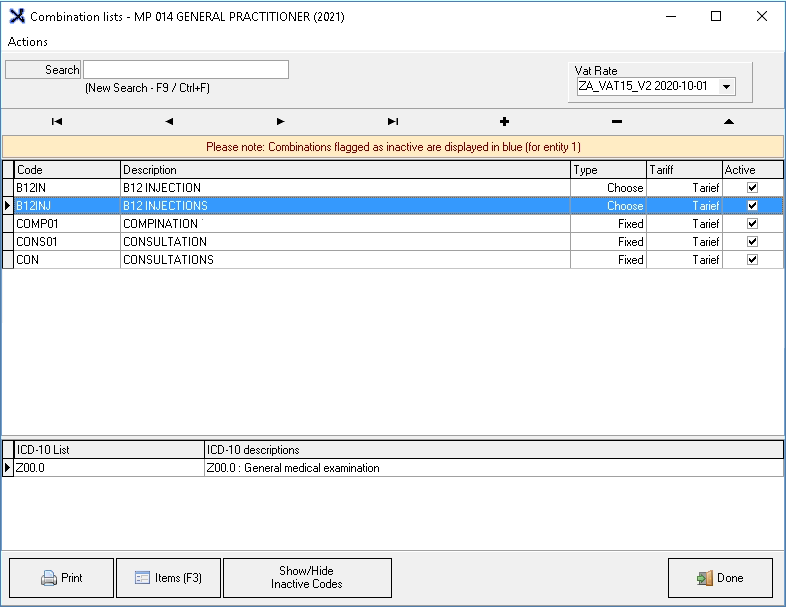Select the Z00.0 ICD-10 list entry

click(x=108, y=468)
